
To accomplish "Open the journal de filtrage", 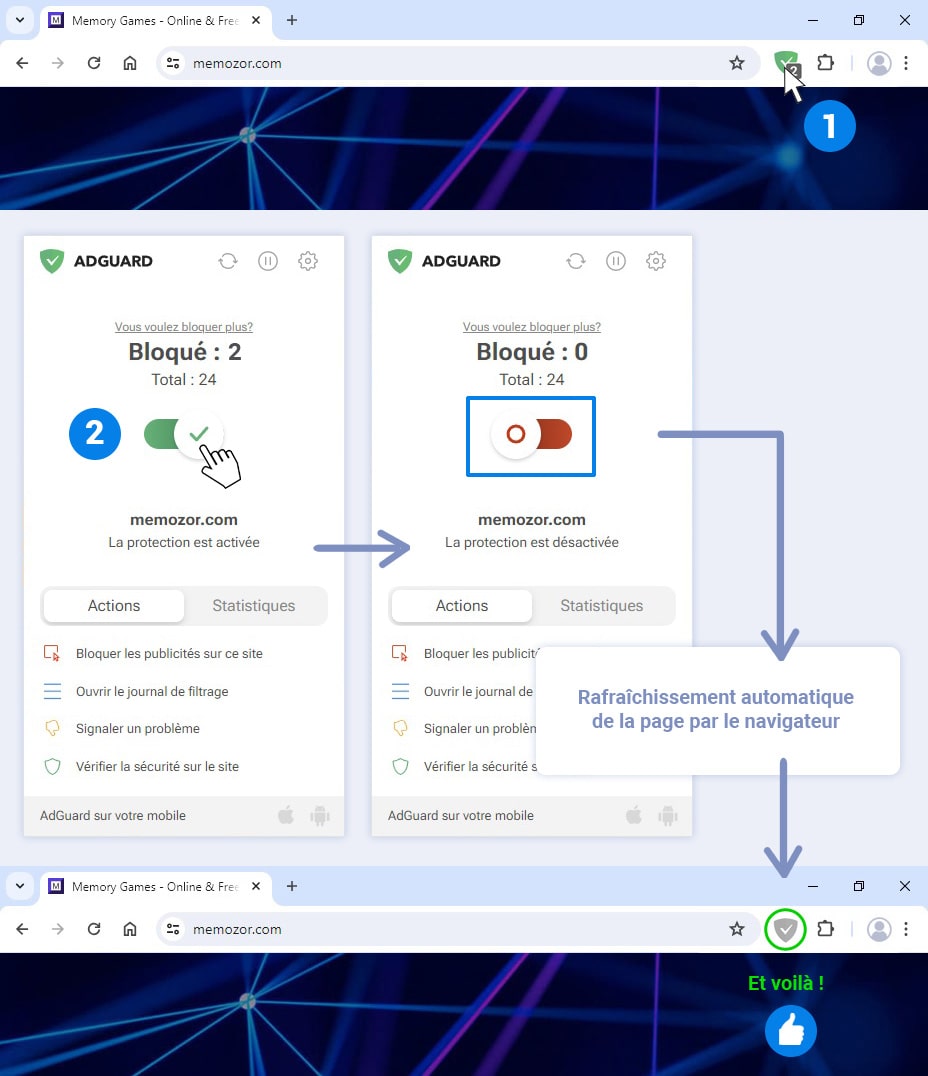I will tap(153, 691).
